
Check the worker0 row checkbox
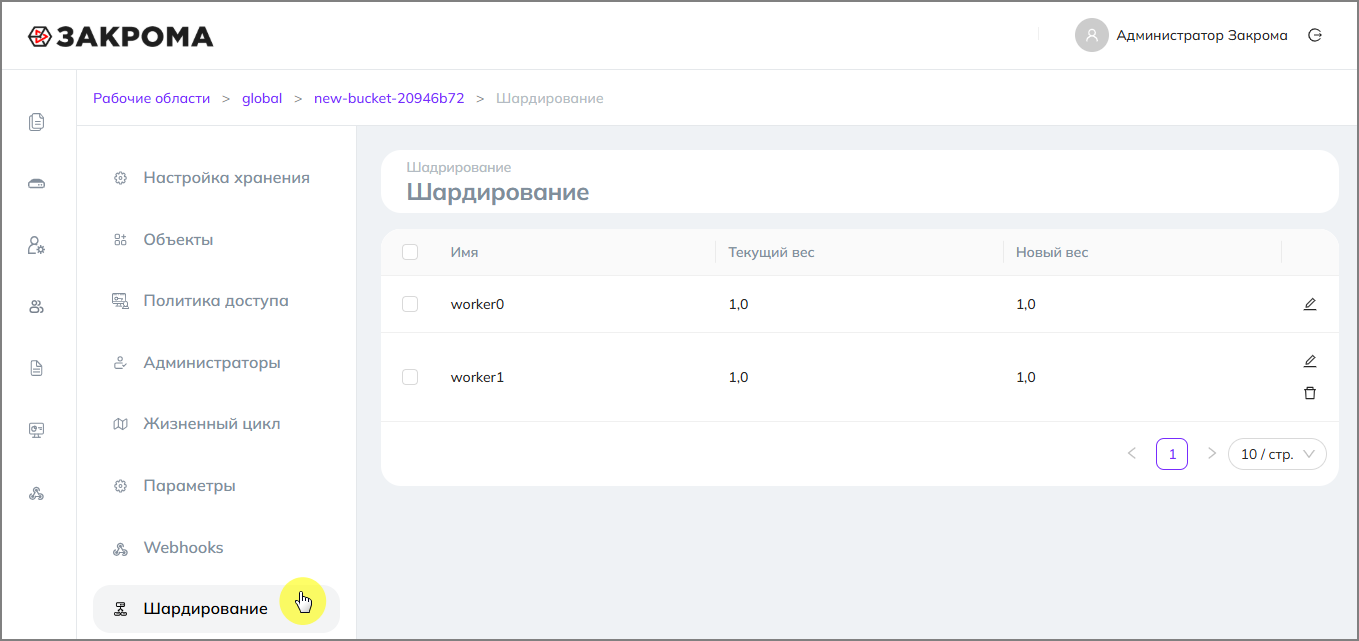410,304
